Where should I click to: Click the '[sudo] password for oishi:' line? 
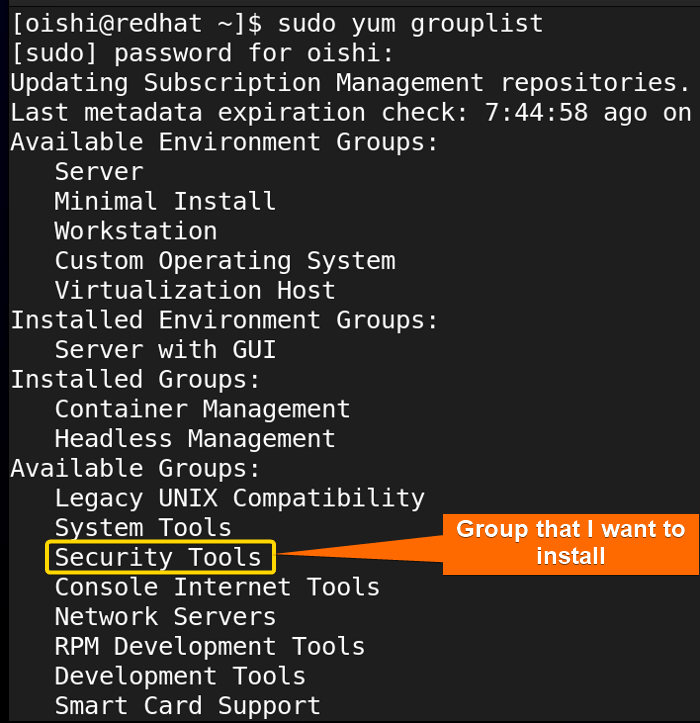202,53
